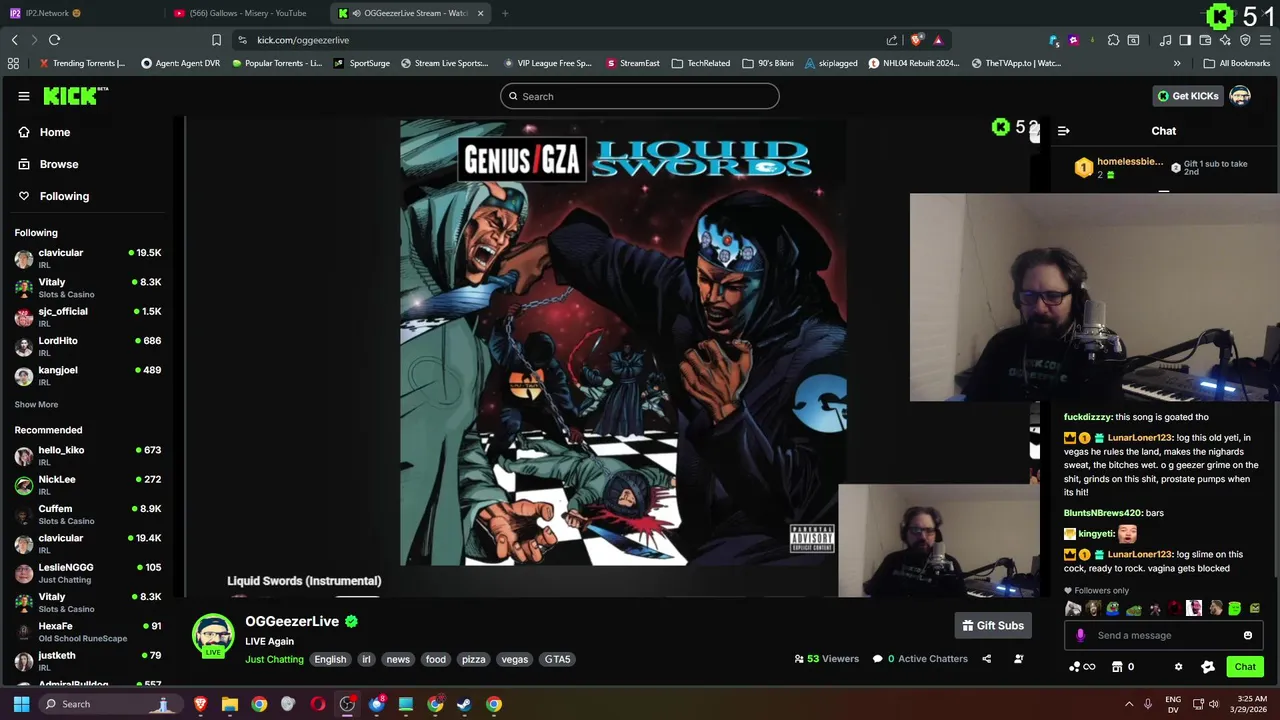Switch to the Gallows - Misery YouTube tab
The width and height of the screenshot is (1280, 720).
246,13
